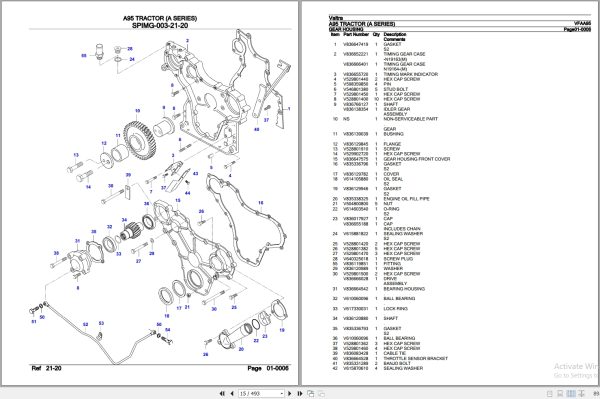Click the Valtra brand name at page top
This screenshot has width=600, height=399.
(336, 18)
